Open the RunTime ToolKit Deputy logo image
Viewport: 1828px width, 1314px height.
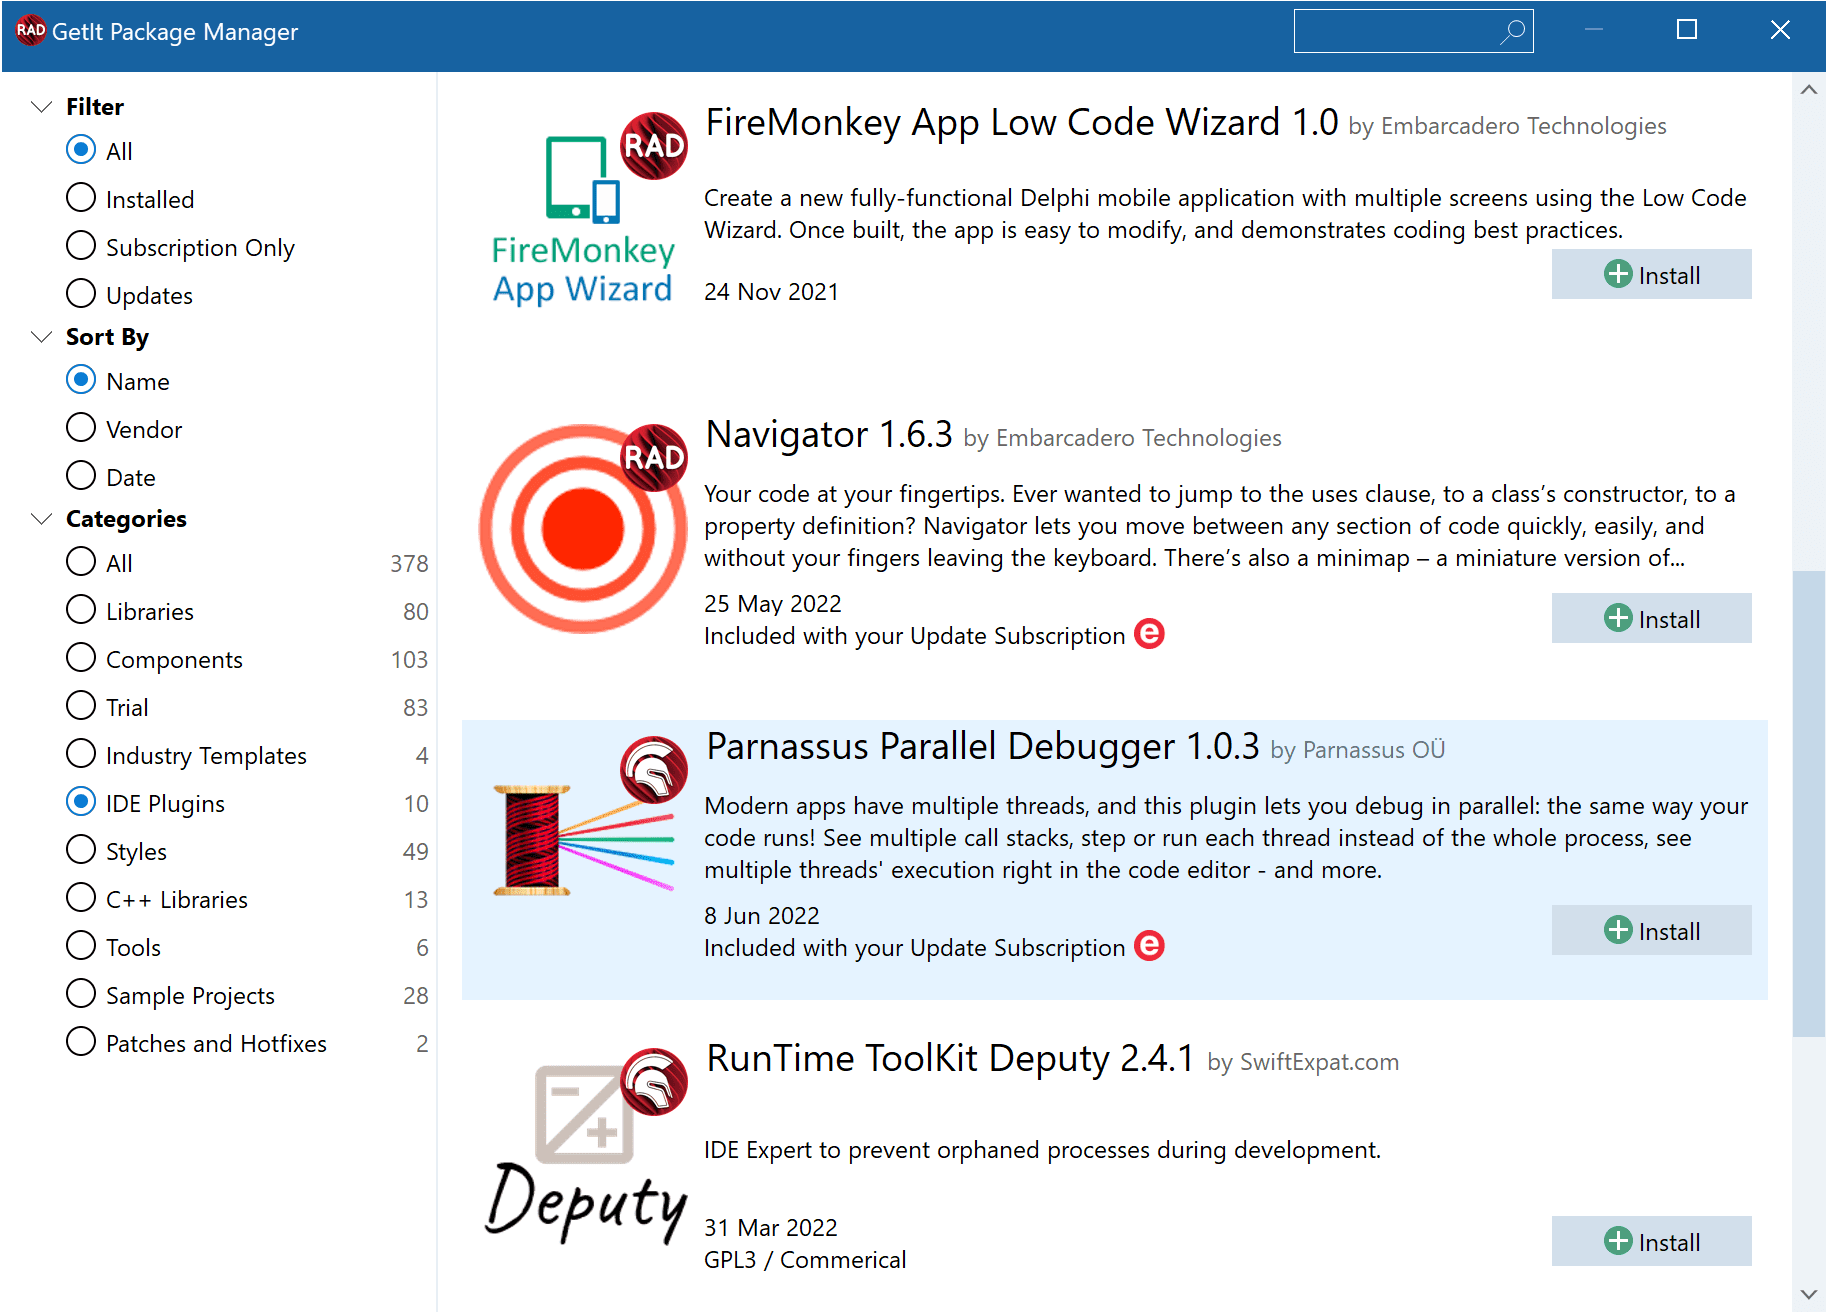586,1156
